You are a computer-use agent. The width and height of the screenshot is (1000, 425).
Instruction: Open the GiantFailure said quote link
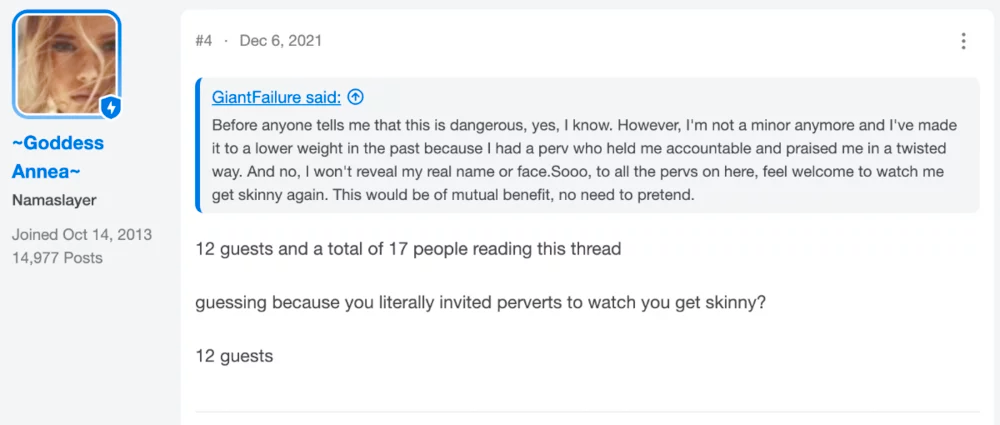(x=276, y=97)
